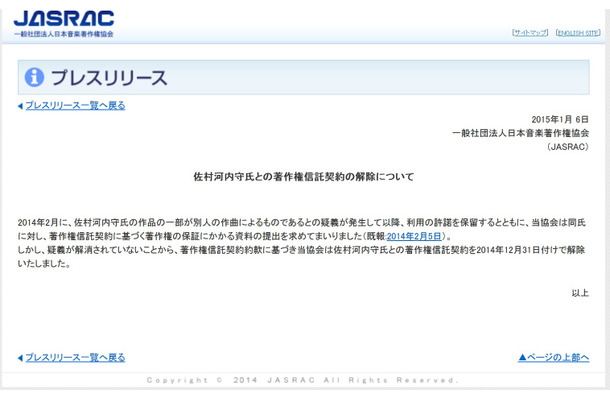
Task: Click the blue information icon beside プレスリリース
Action: 34,77
